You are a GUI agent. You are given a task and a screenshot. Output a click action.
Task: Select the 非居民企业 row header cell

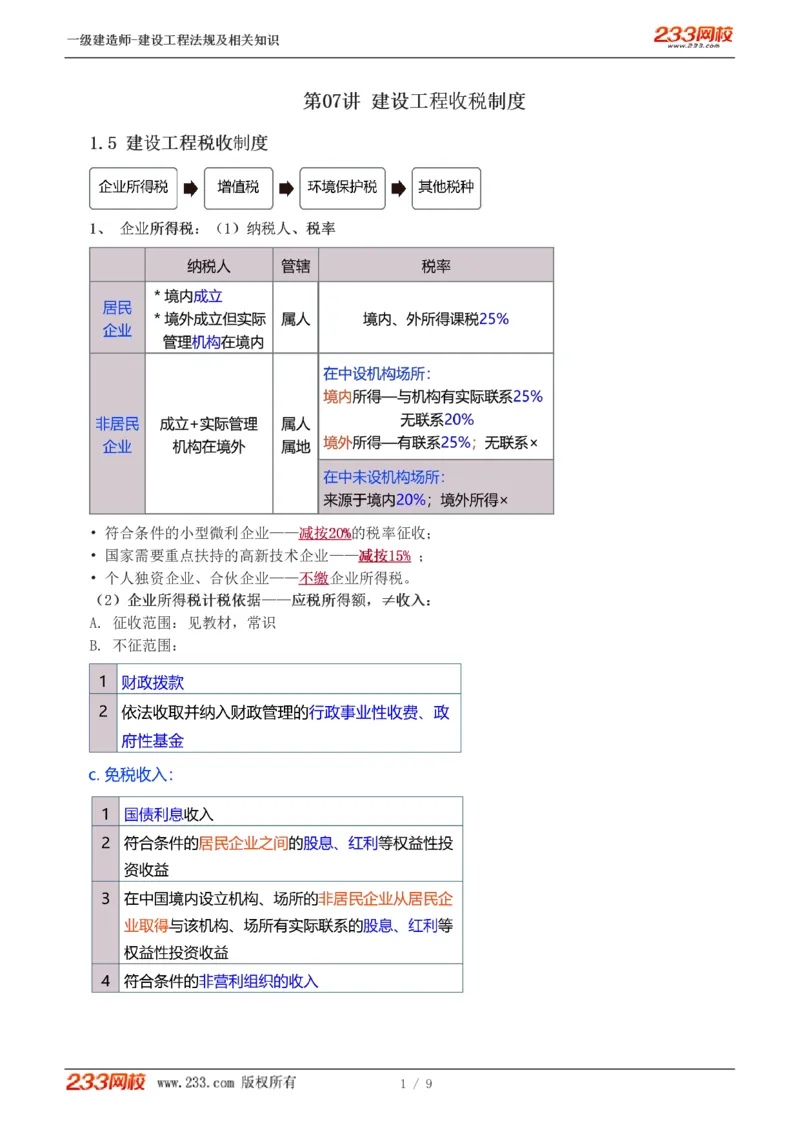pos(116,433)
